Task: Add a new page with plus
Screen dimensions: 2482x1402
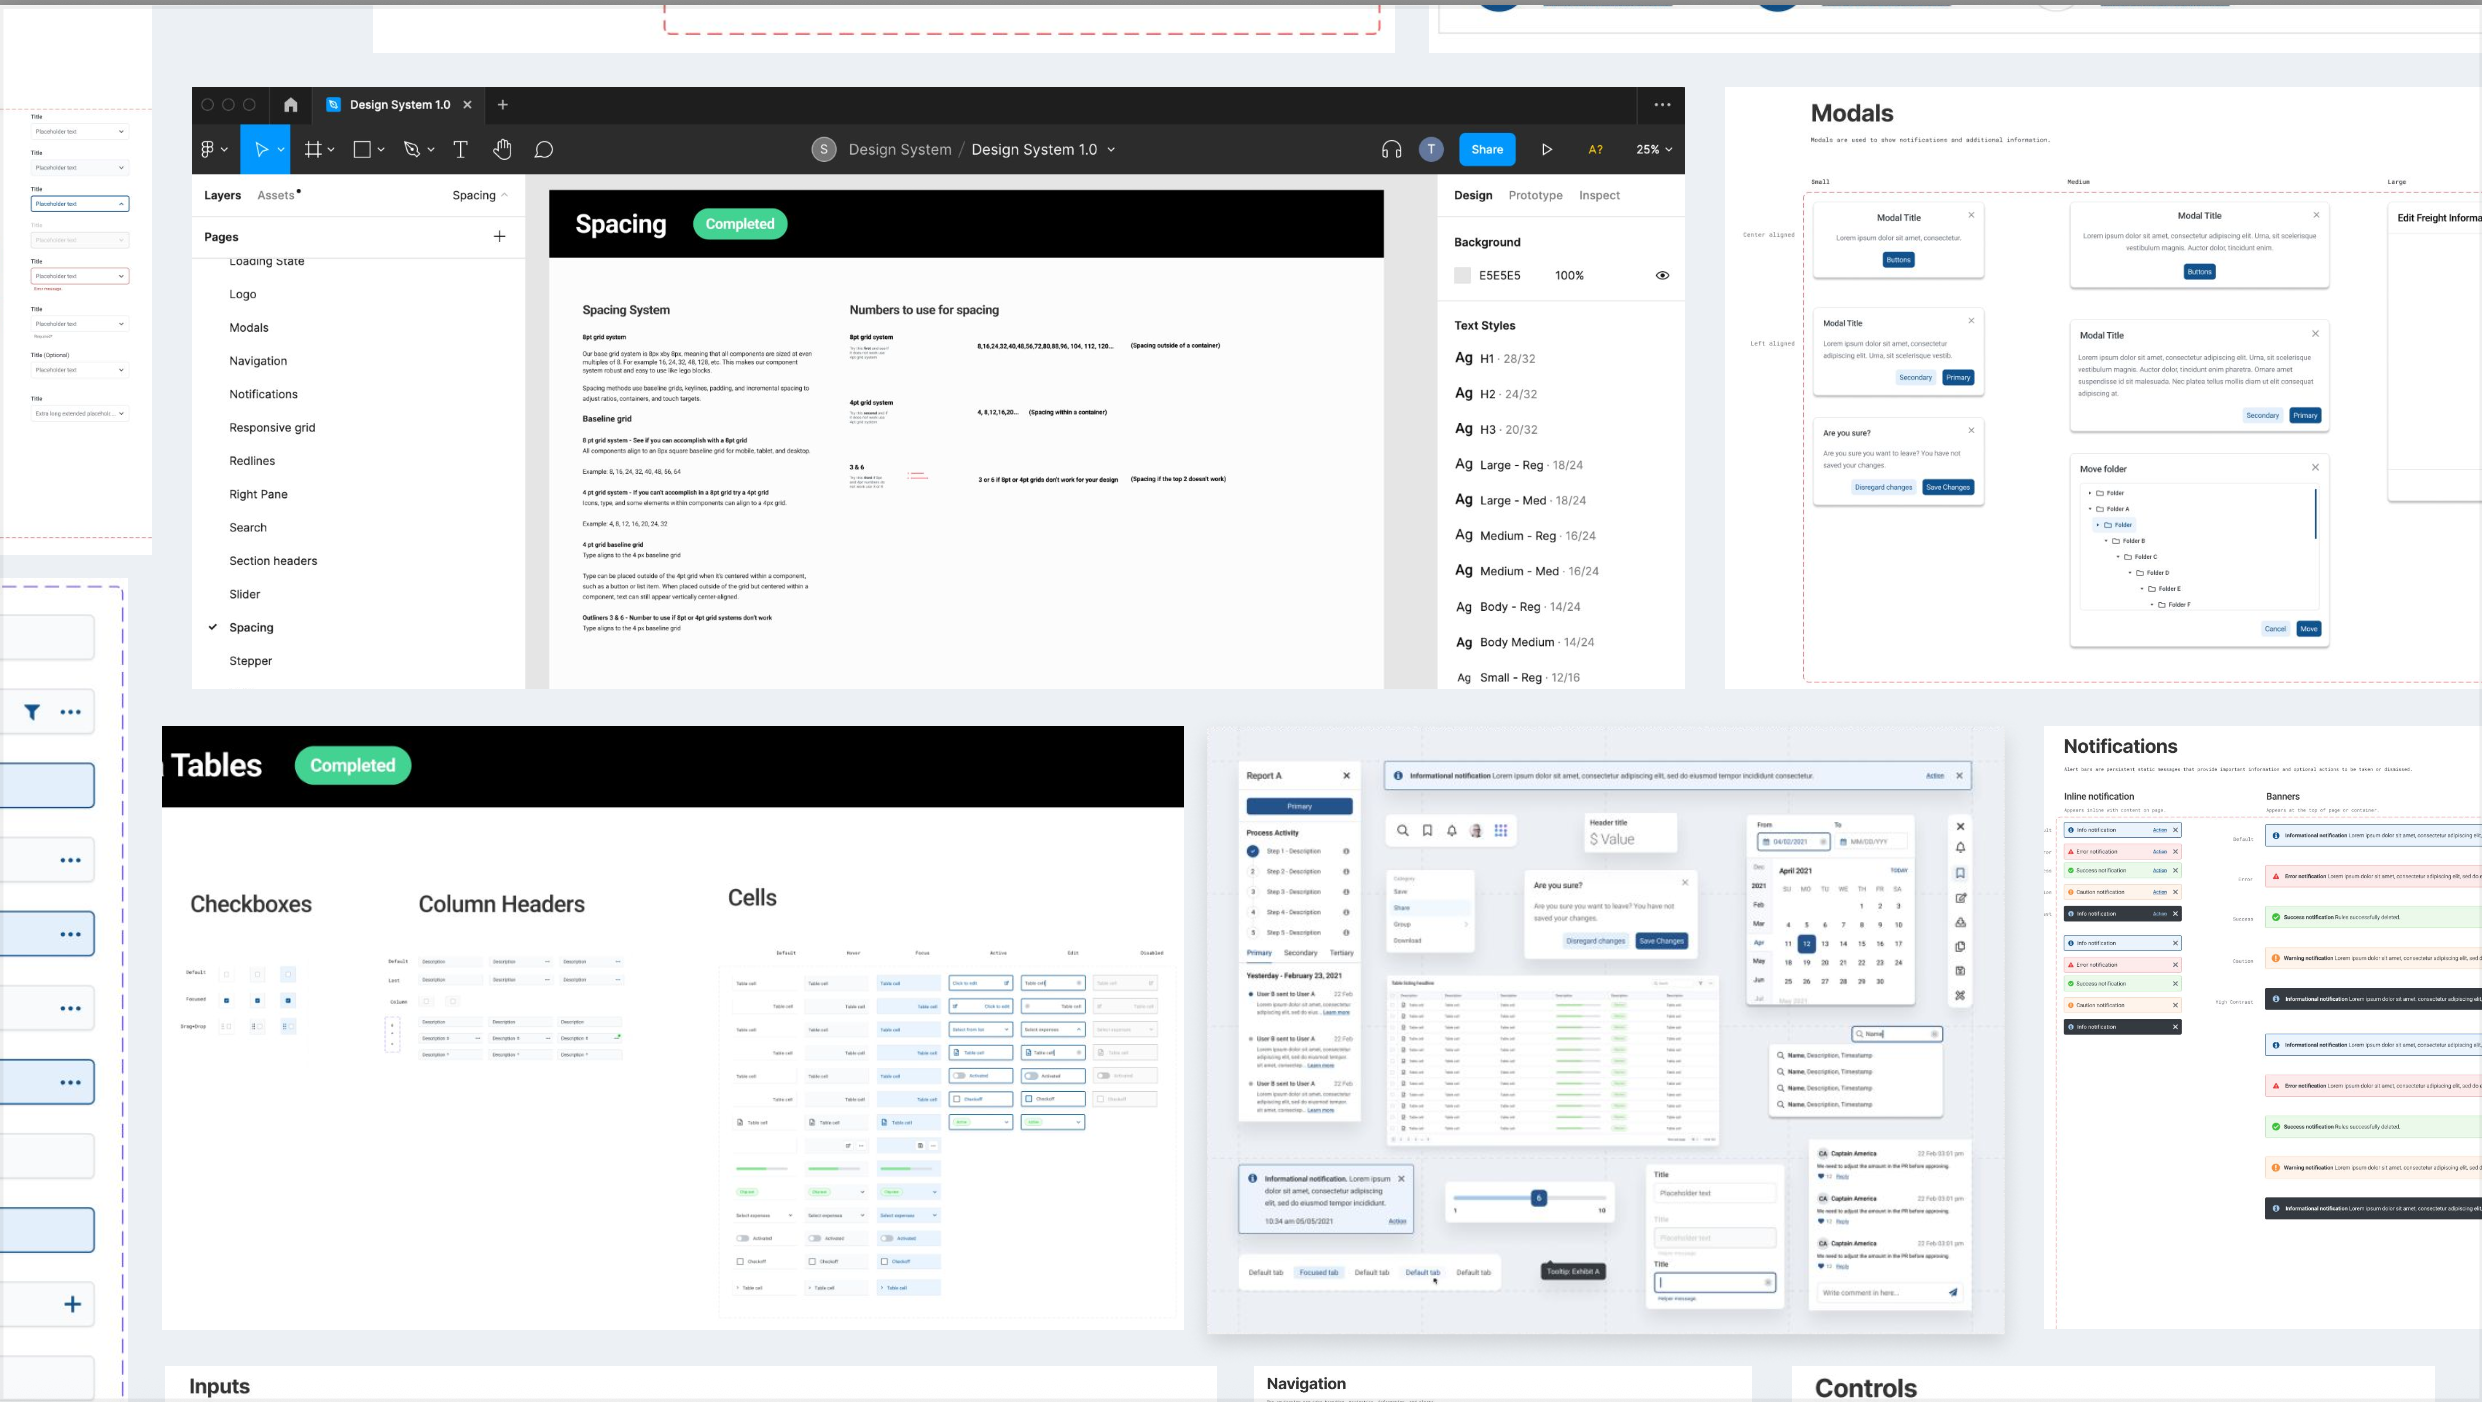Action: click(499, 237)
